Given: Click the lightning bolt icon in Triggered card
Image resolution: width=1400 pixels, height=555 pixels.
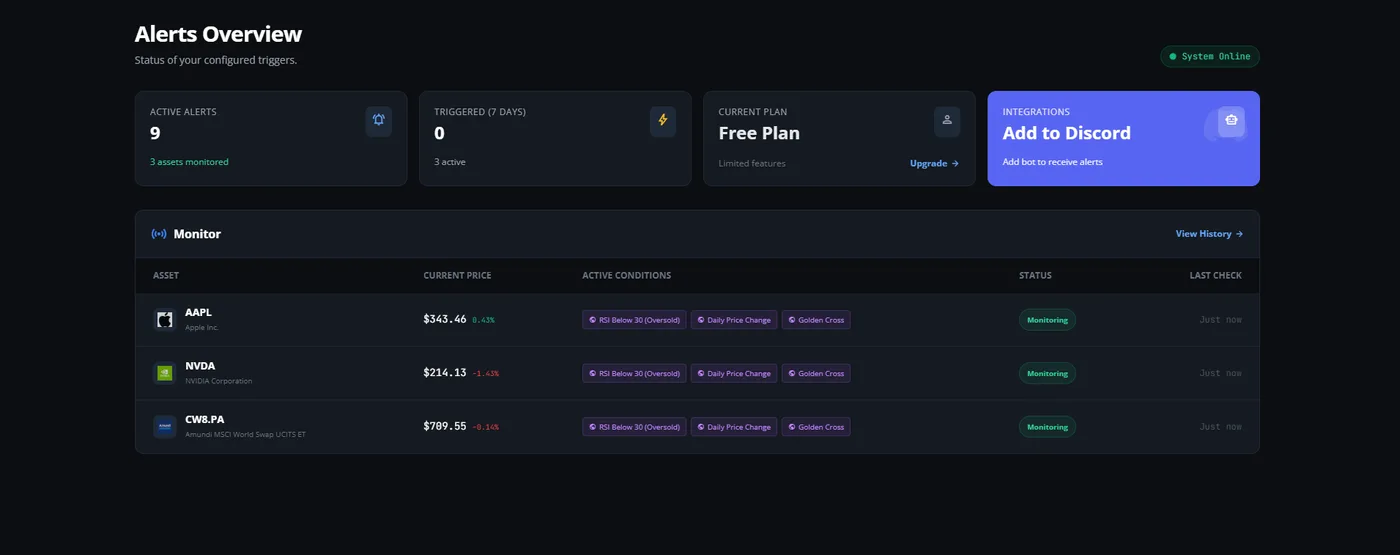Looking at the screenshot, I should (662, 120).
